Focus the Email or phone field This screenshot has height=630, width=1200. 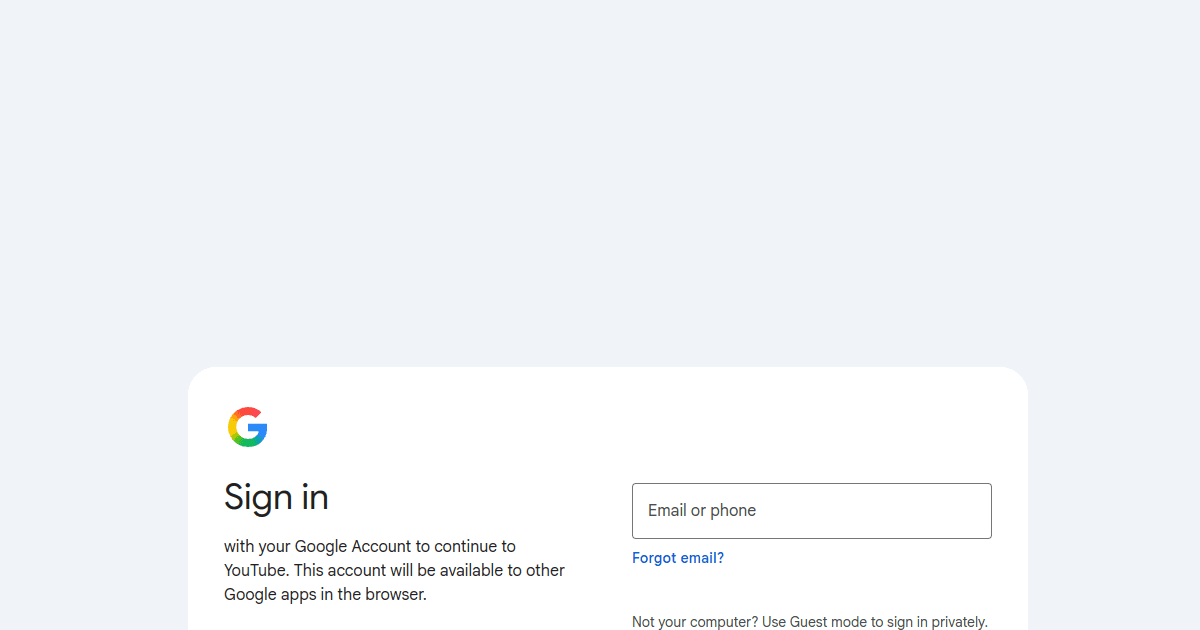(x=812, y=511)
